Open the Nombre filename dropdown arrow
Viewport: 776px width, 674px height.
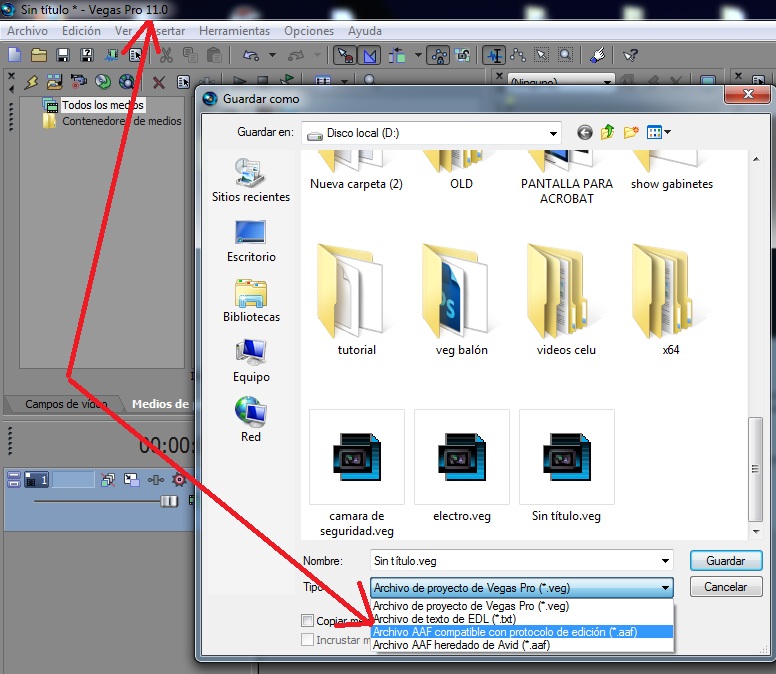665,561
